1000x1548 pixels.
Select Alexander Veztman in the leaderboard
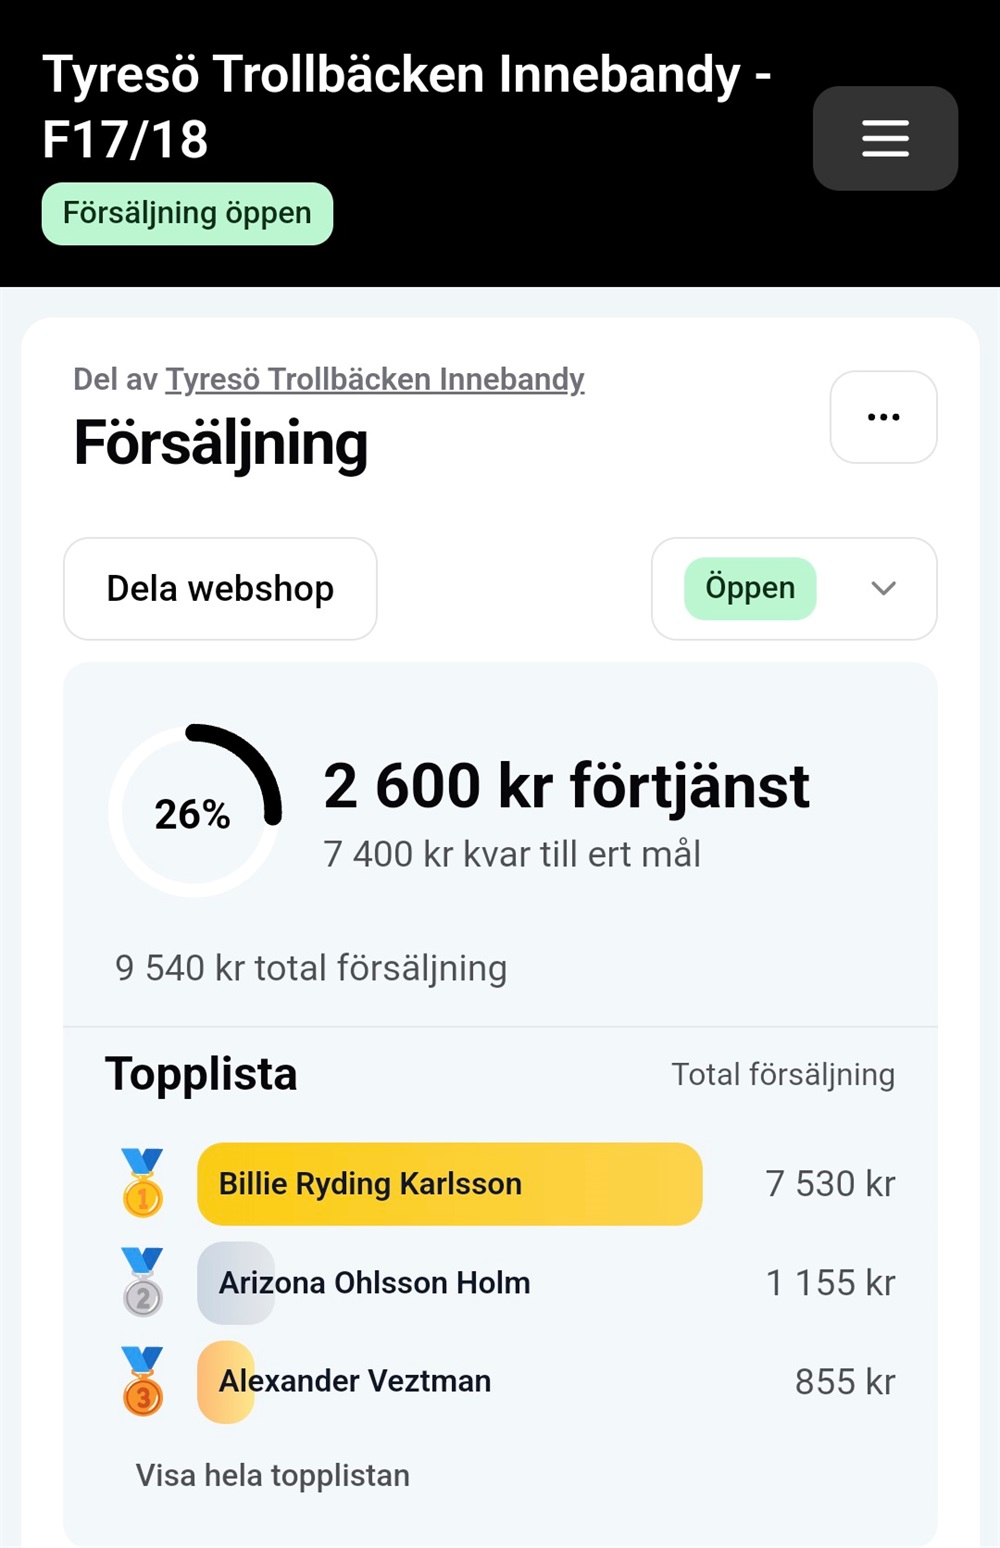coord(354,1381)
